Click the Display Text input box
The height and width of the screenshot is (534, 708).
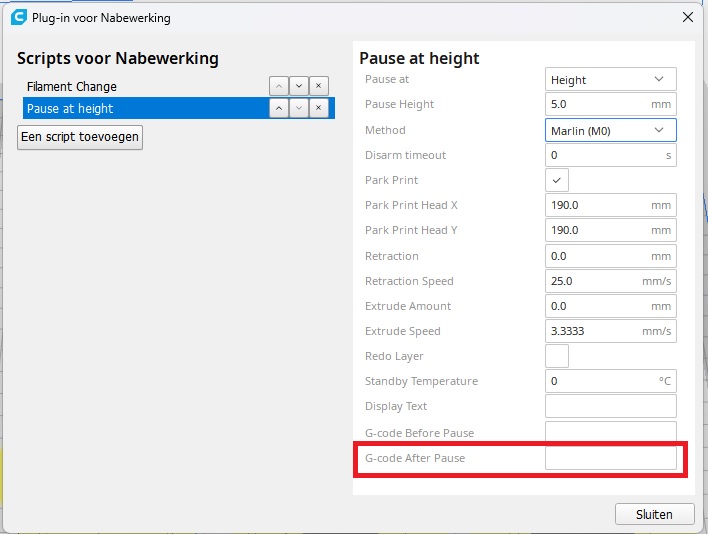pos(610,406)
